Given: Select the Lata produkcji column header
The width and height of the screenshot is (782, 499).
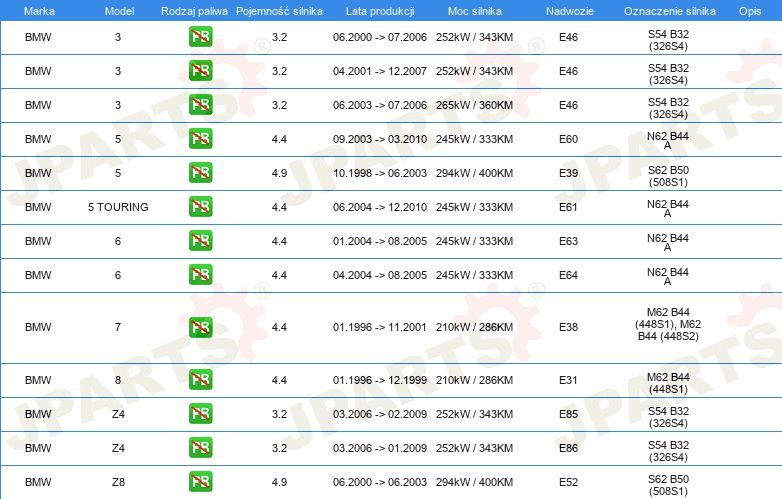Looking at the screenshot, I should click(x=379, y=9).
